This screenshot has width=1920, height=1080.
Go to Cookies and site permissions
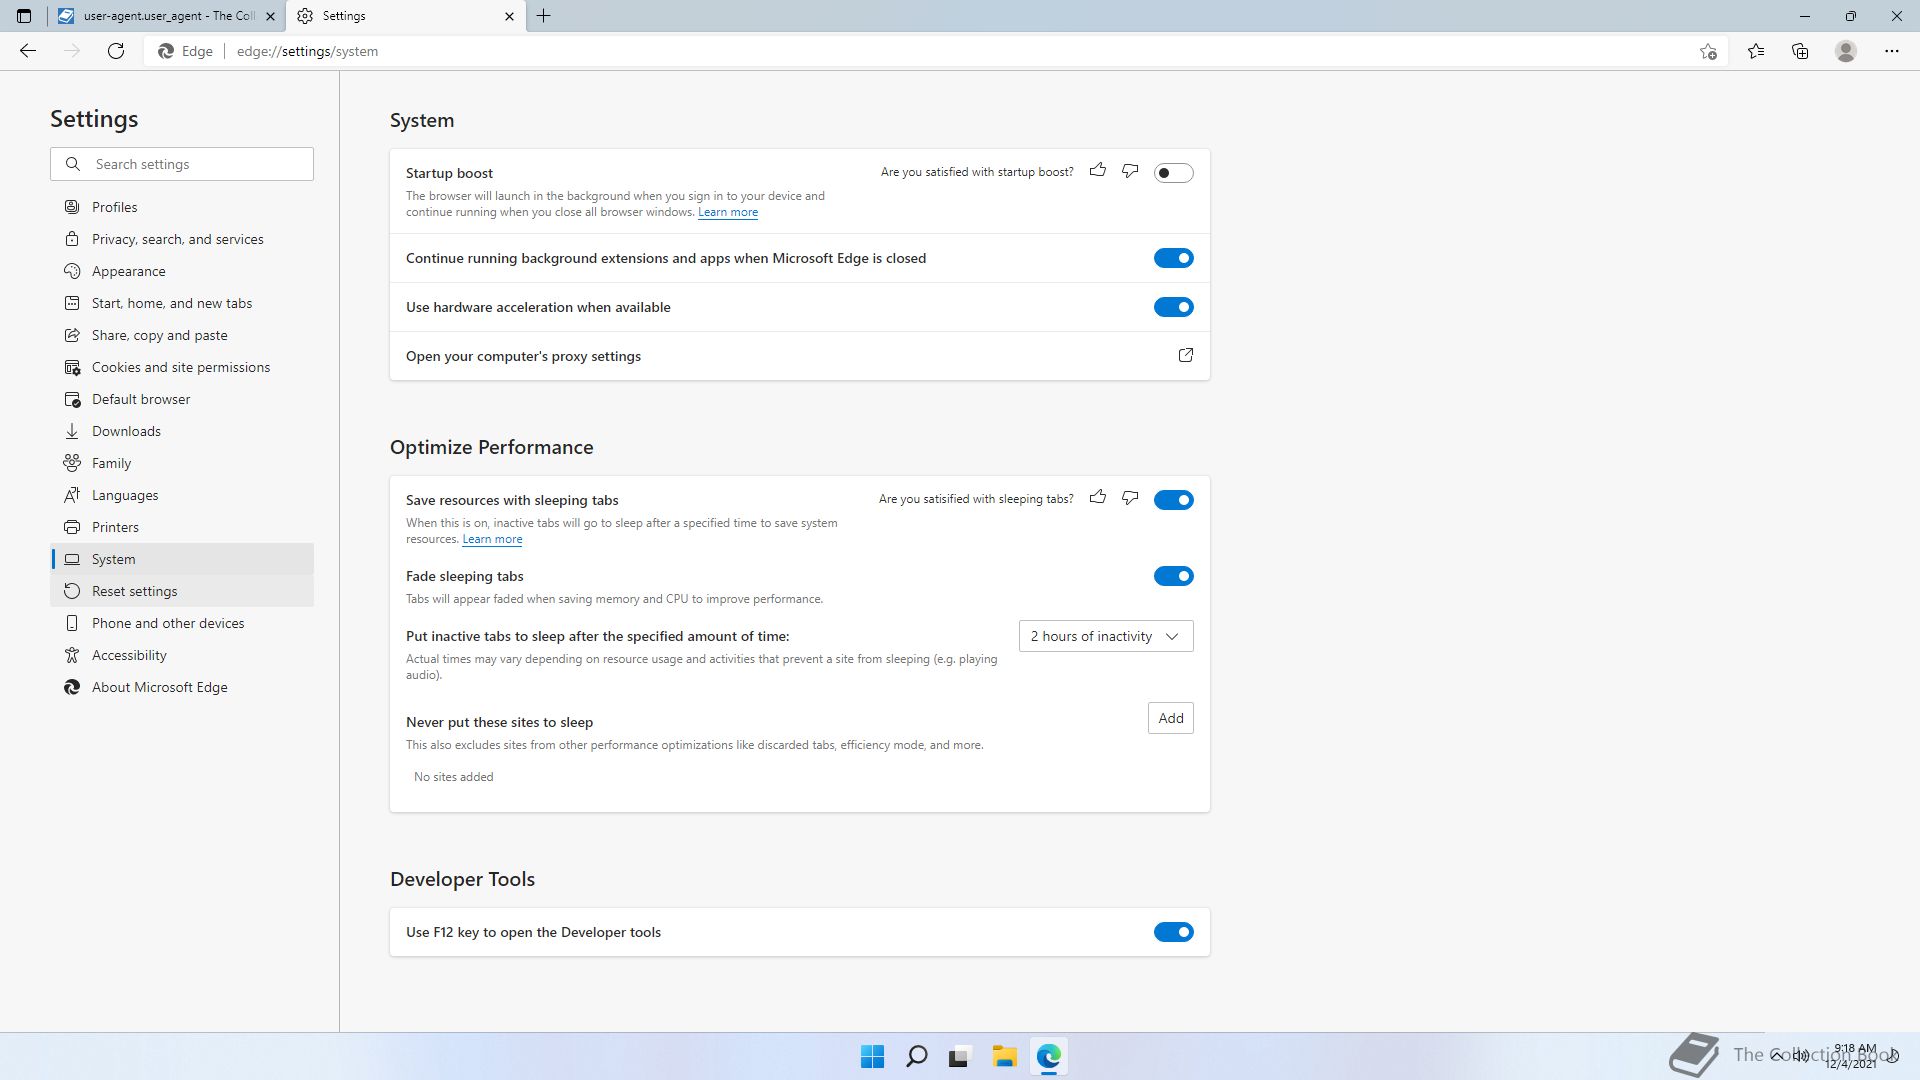181,367
